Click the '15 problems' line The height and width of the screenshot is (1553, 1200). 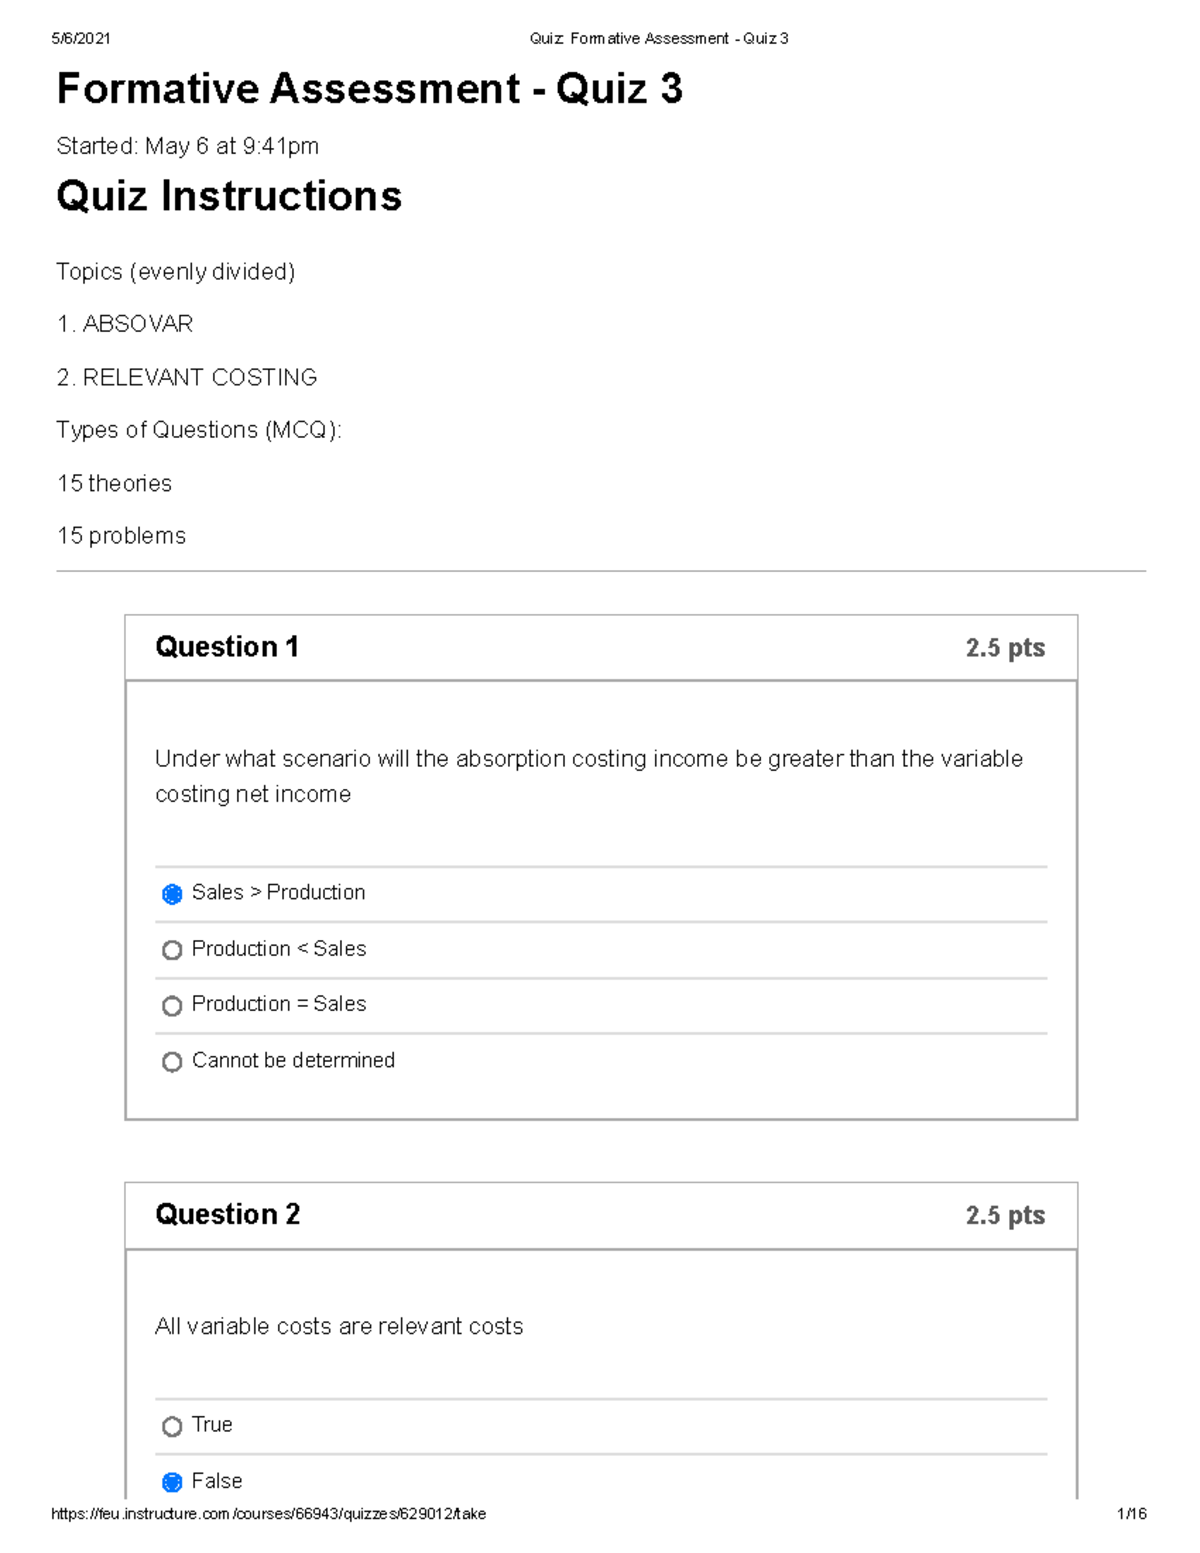[121, 535]
